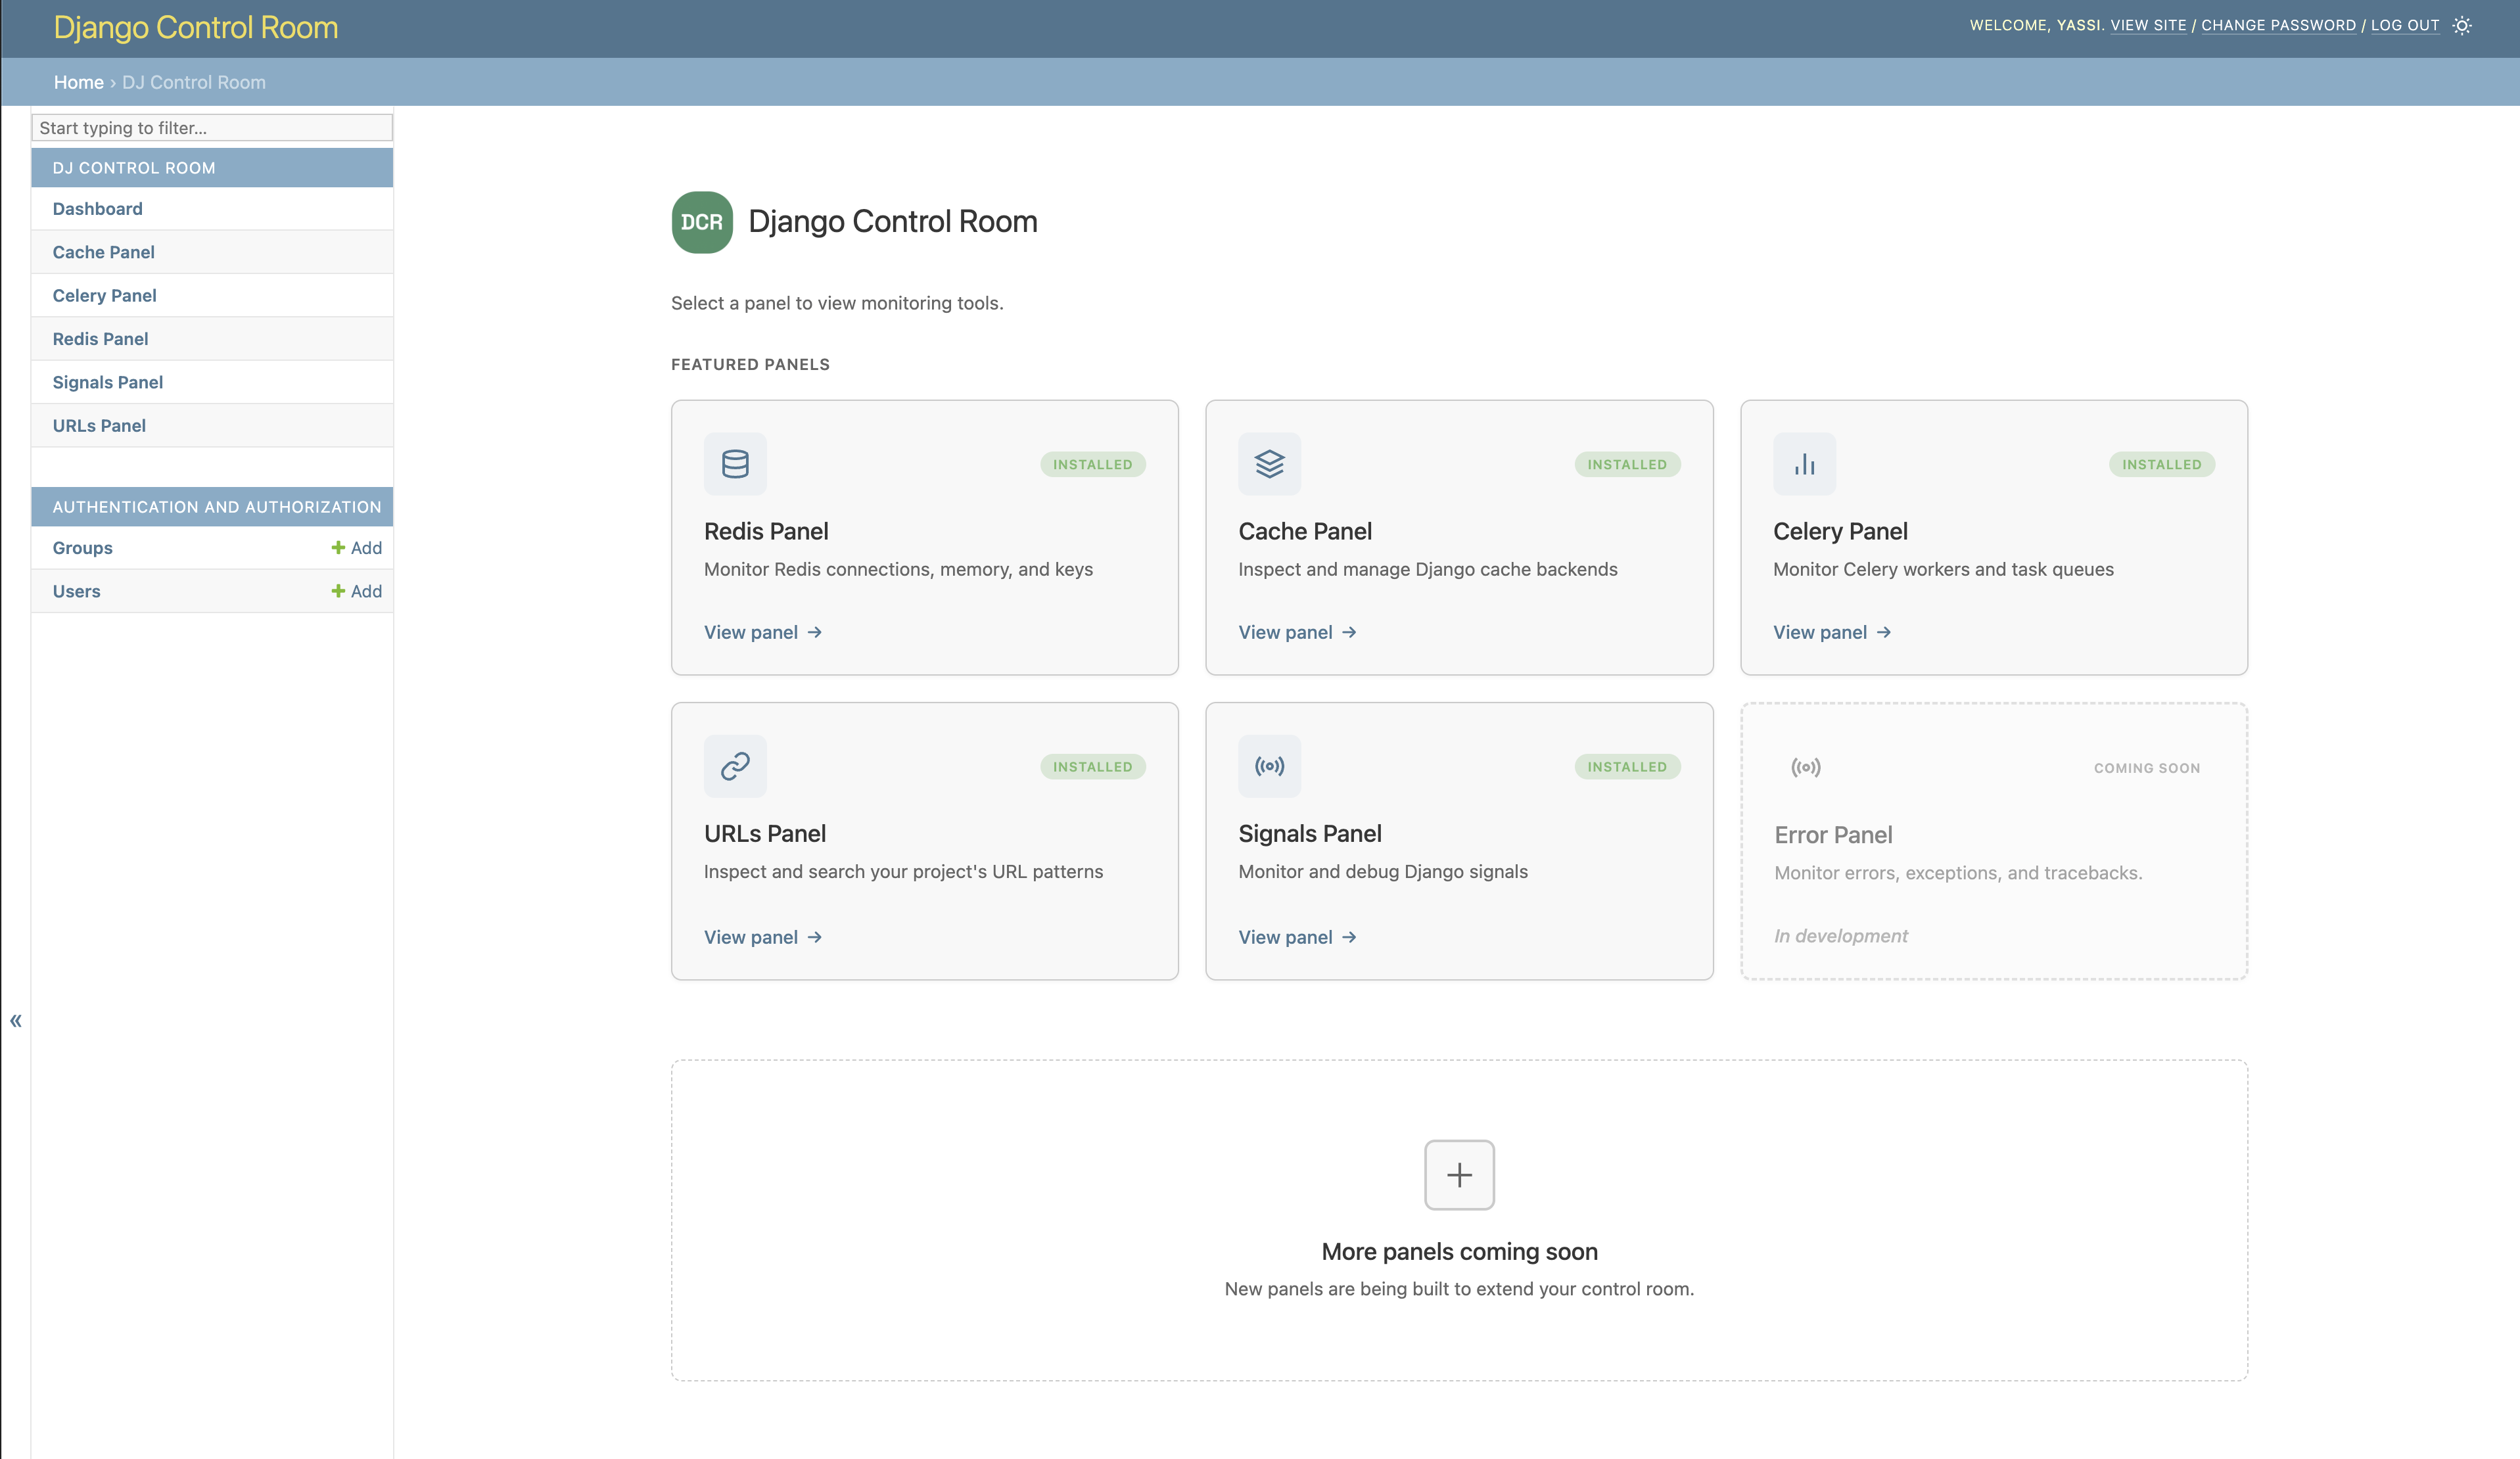Viewport: 2520px width, 1459px height.
Task: Click the Error Panel broadcast icon
Action: coord(1806,767)
